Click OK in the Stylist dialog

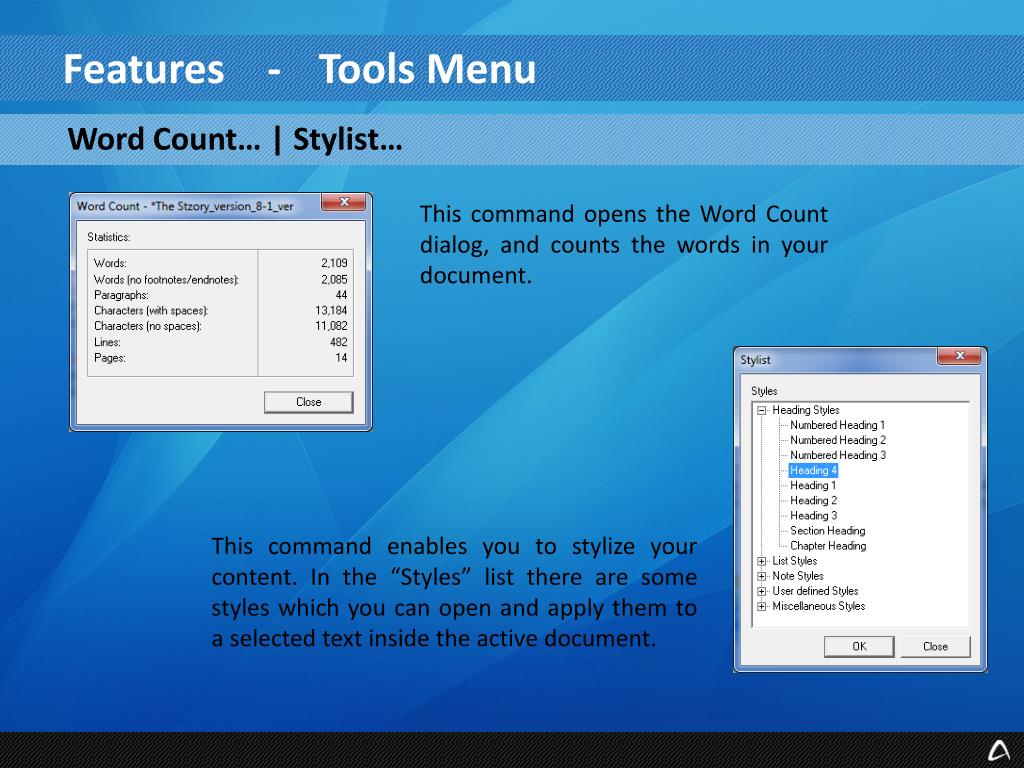pos(859,647)
